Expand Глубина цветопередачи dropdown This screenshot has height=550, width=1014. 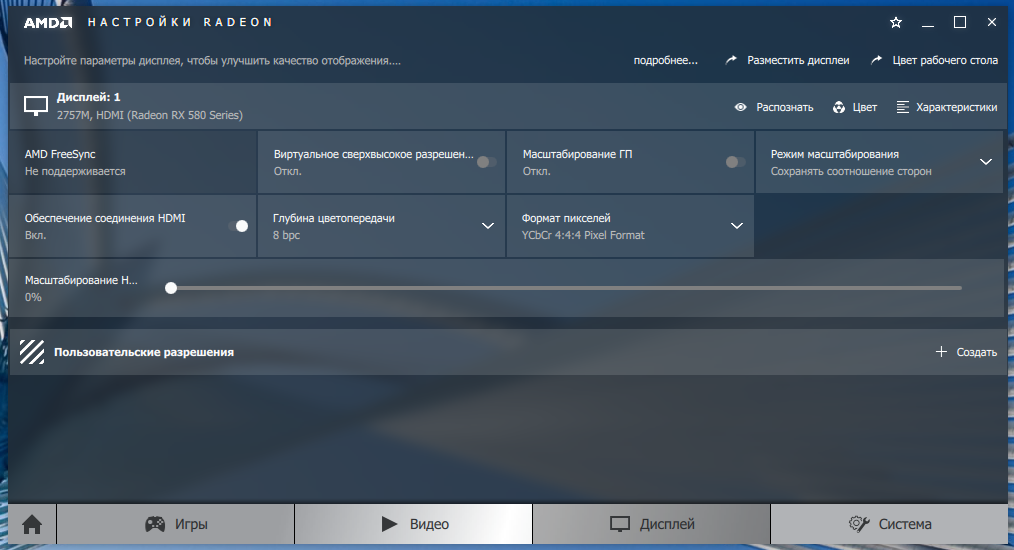488,226
